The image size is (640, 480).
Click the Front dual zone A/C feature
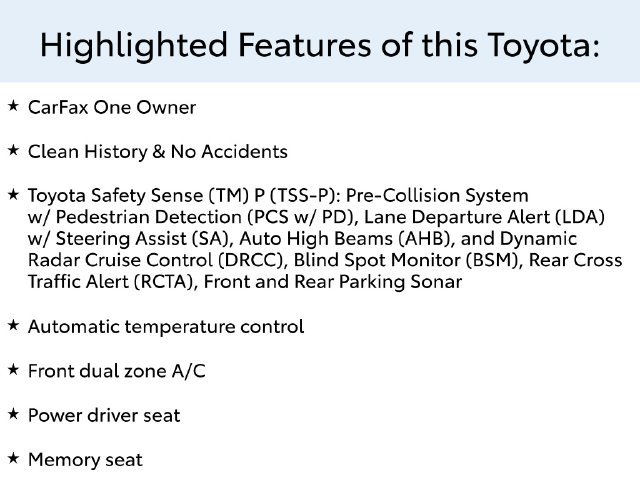click(117, 371)
